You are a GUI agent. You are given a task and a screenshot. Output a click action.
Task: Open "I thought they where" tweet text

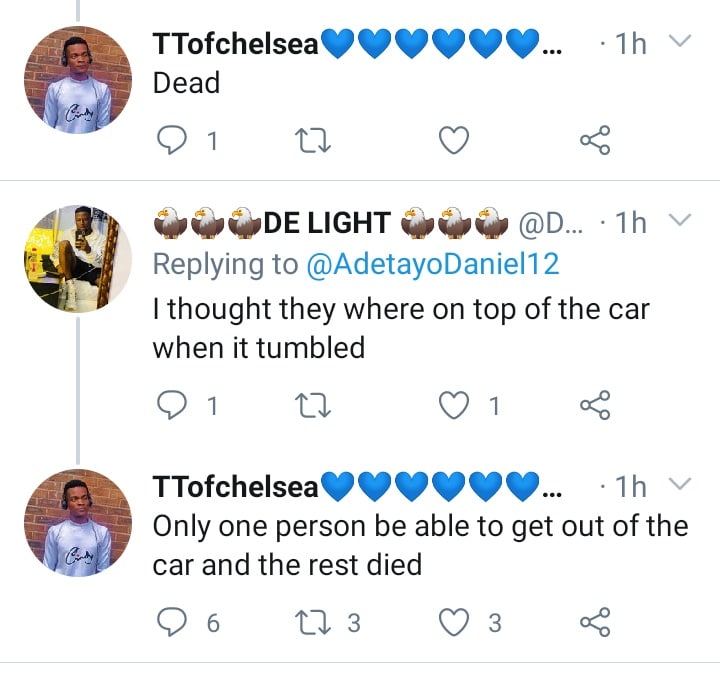(400, 328)
